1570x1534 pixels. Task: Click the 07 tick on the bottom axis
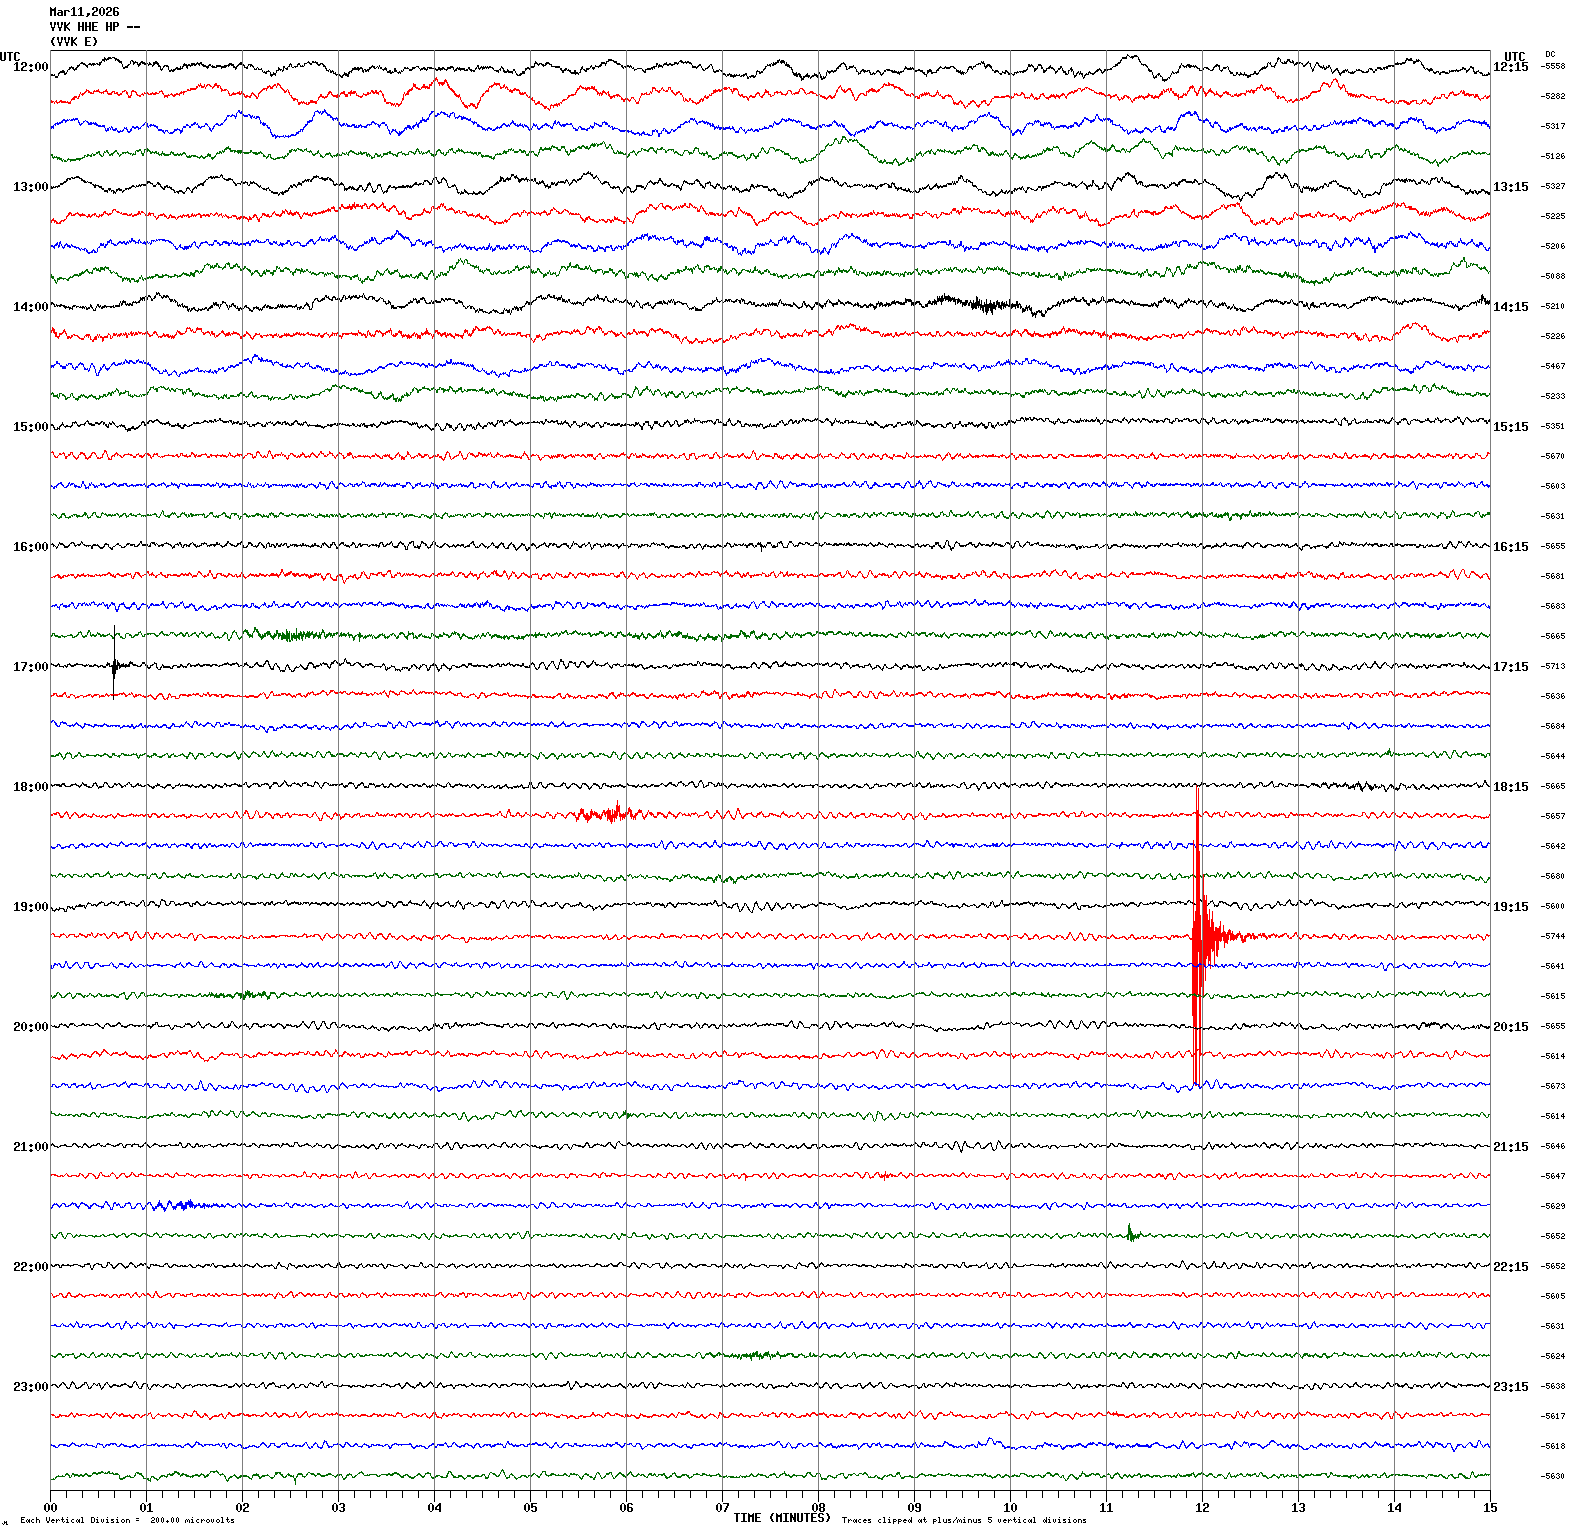722,1508
